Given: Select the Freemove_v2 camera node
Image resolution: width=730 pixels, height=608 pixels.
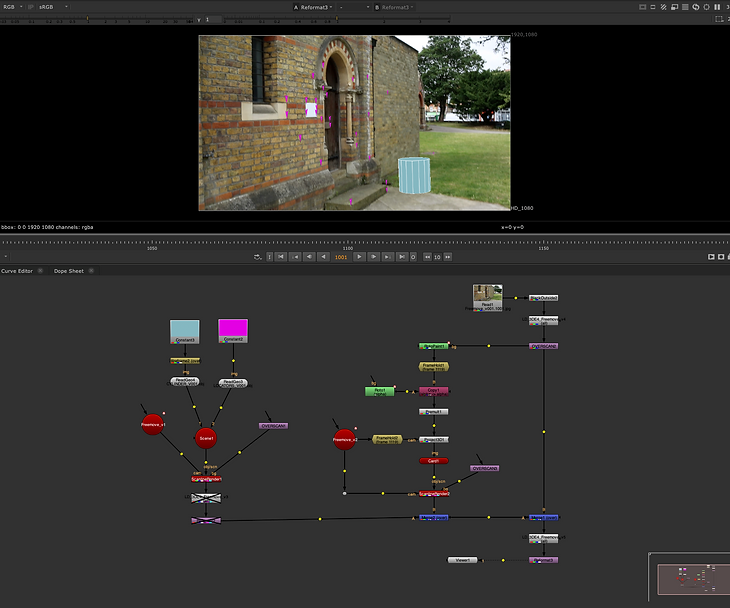Looking at the screenshot, I should (x=345, y=439).
